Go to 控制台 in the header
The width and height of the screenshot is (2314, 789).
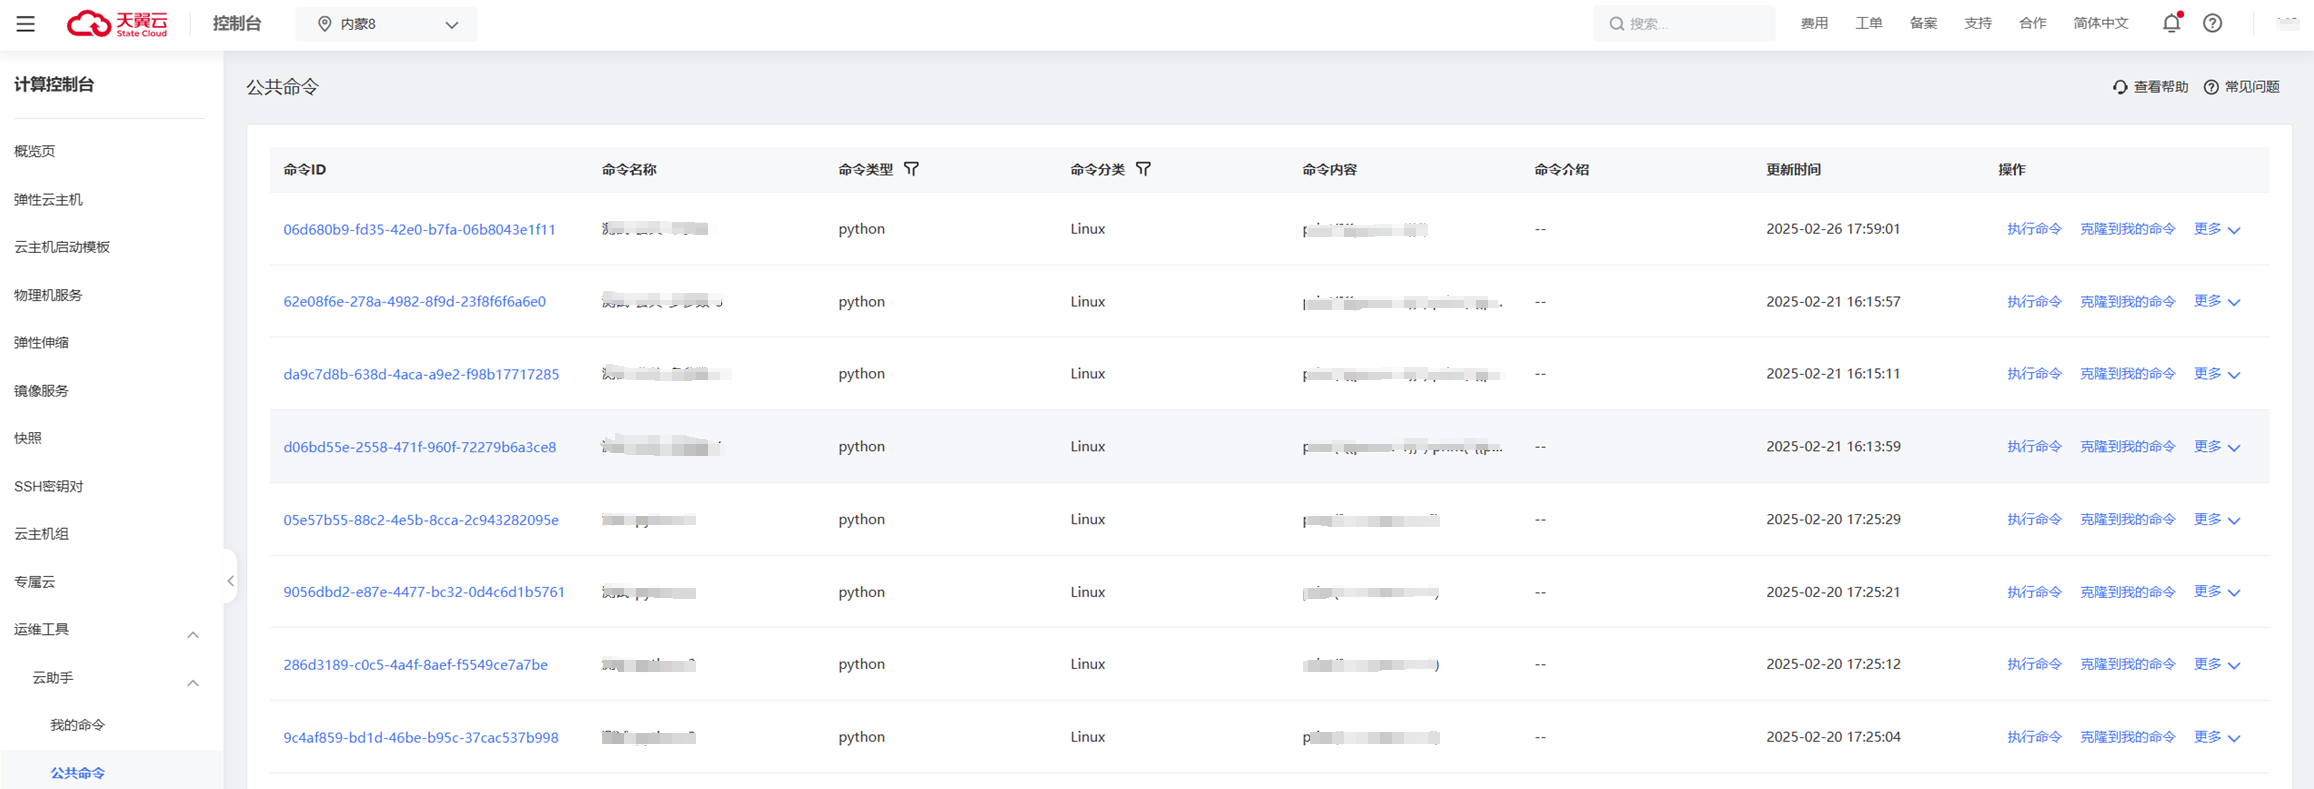tap(237, 24)
